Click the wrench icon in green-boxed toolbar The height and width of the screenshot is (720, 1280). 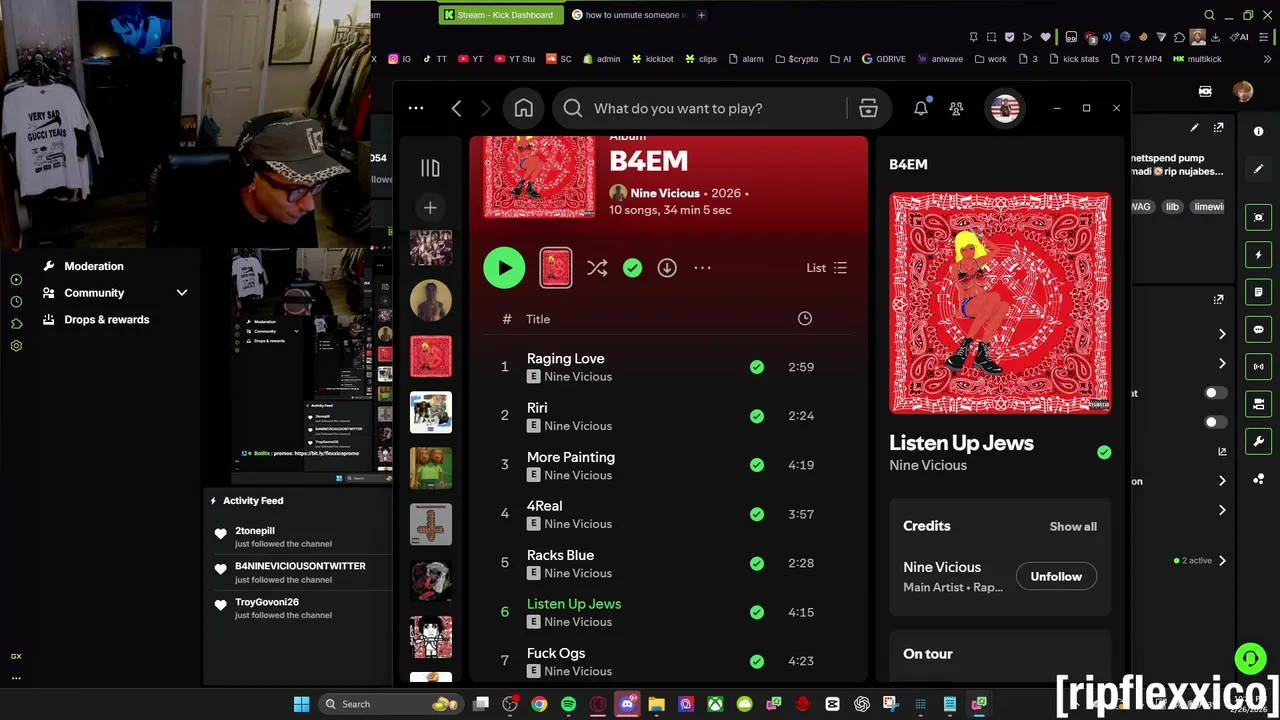[1259, 441]
